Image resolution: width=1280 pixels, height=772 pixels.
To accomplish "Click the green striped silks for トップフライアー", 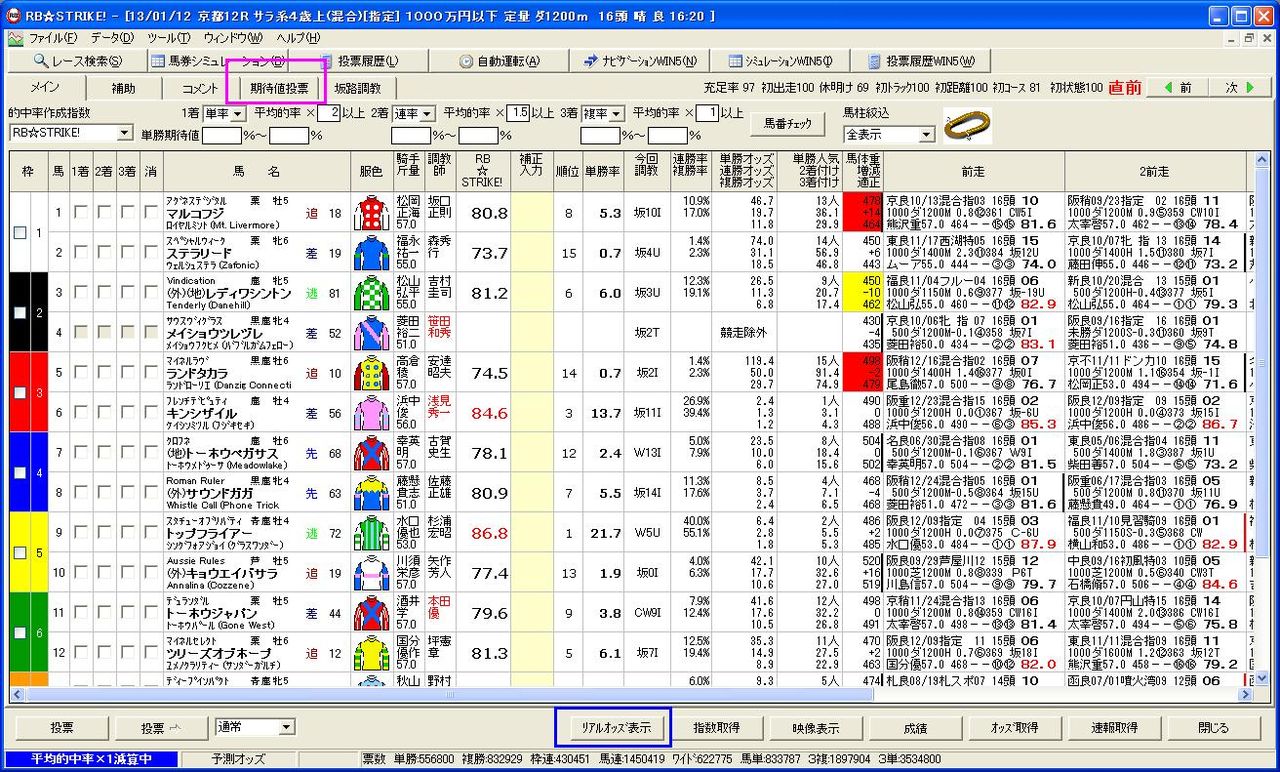I will tap(371, 532).
